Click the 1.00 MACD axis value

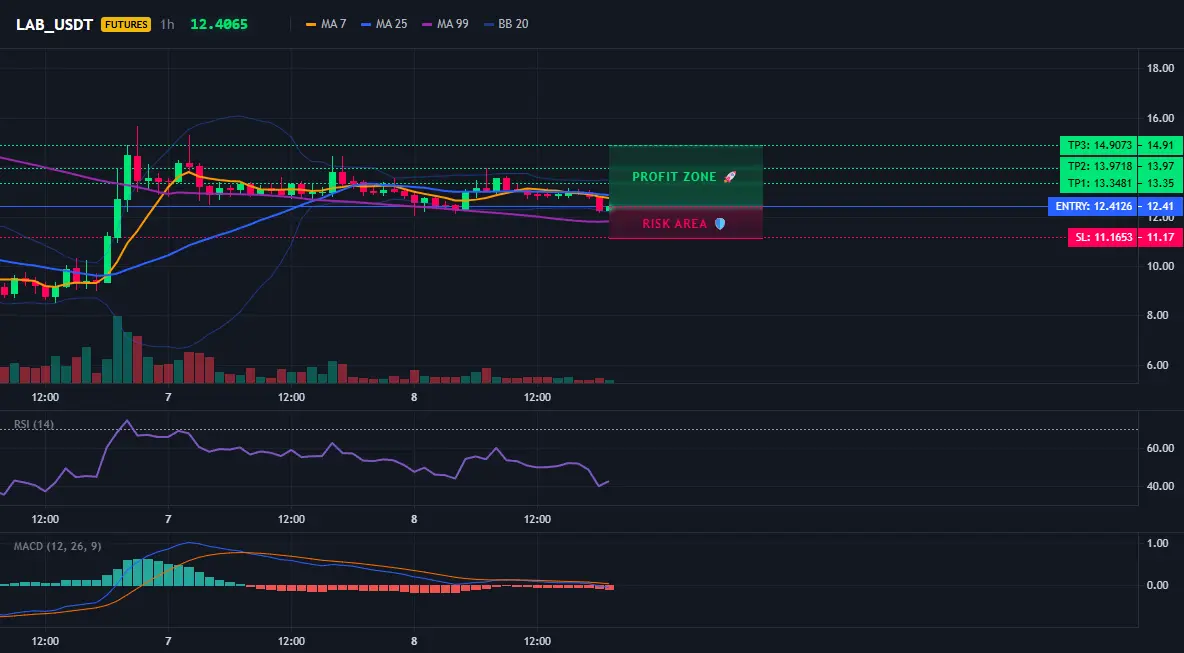pos(1158,543)
